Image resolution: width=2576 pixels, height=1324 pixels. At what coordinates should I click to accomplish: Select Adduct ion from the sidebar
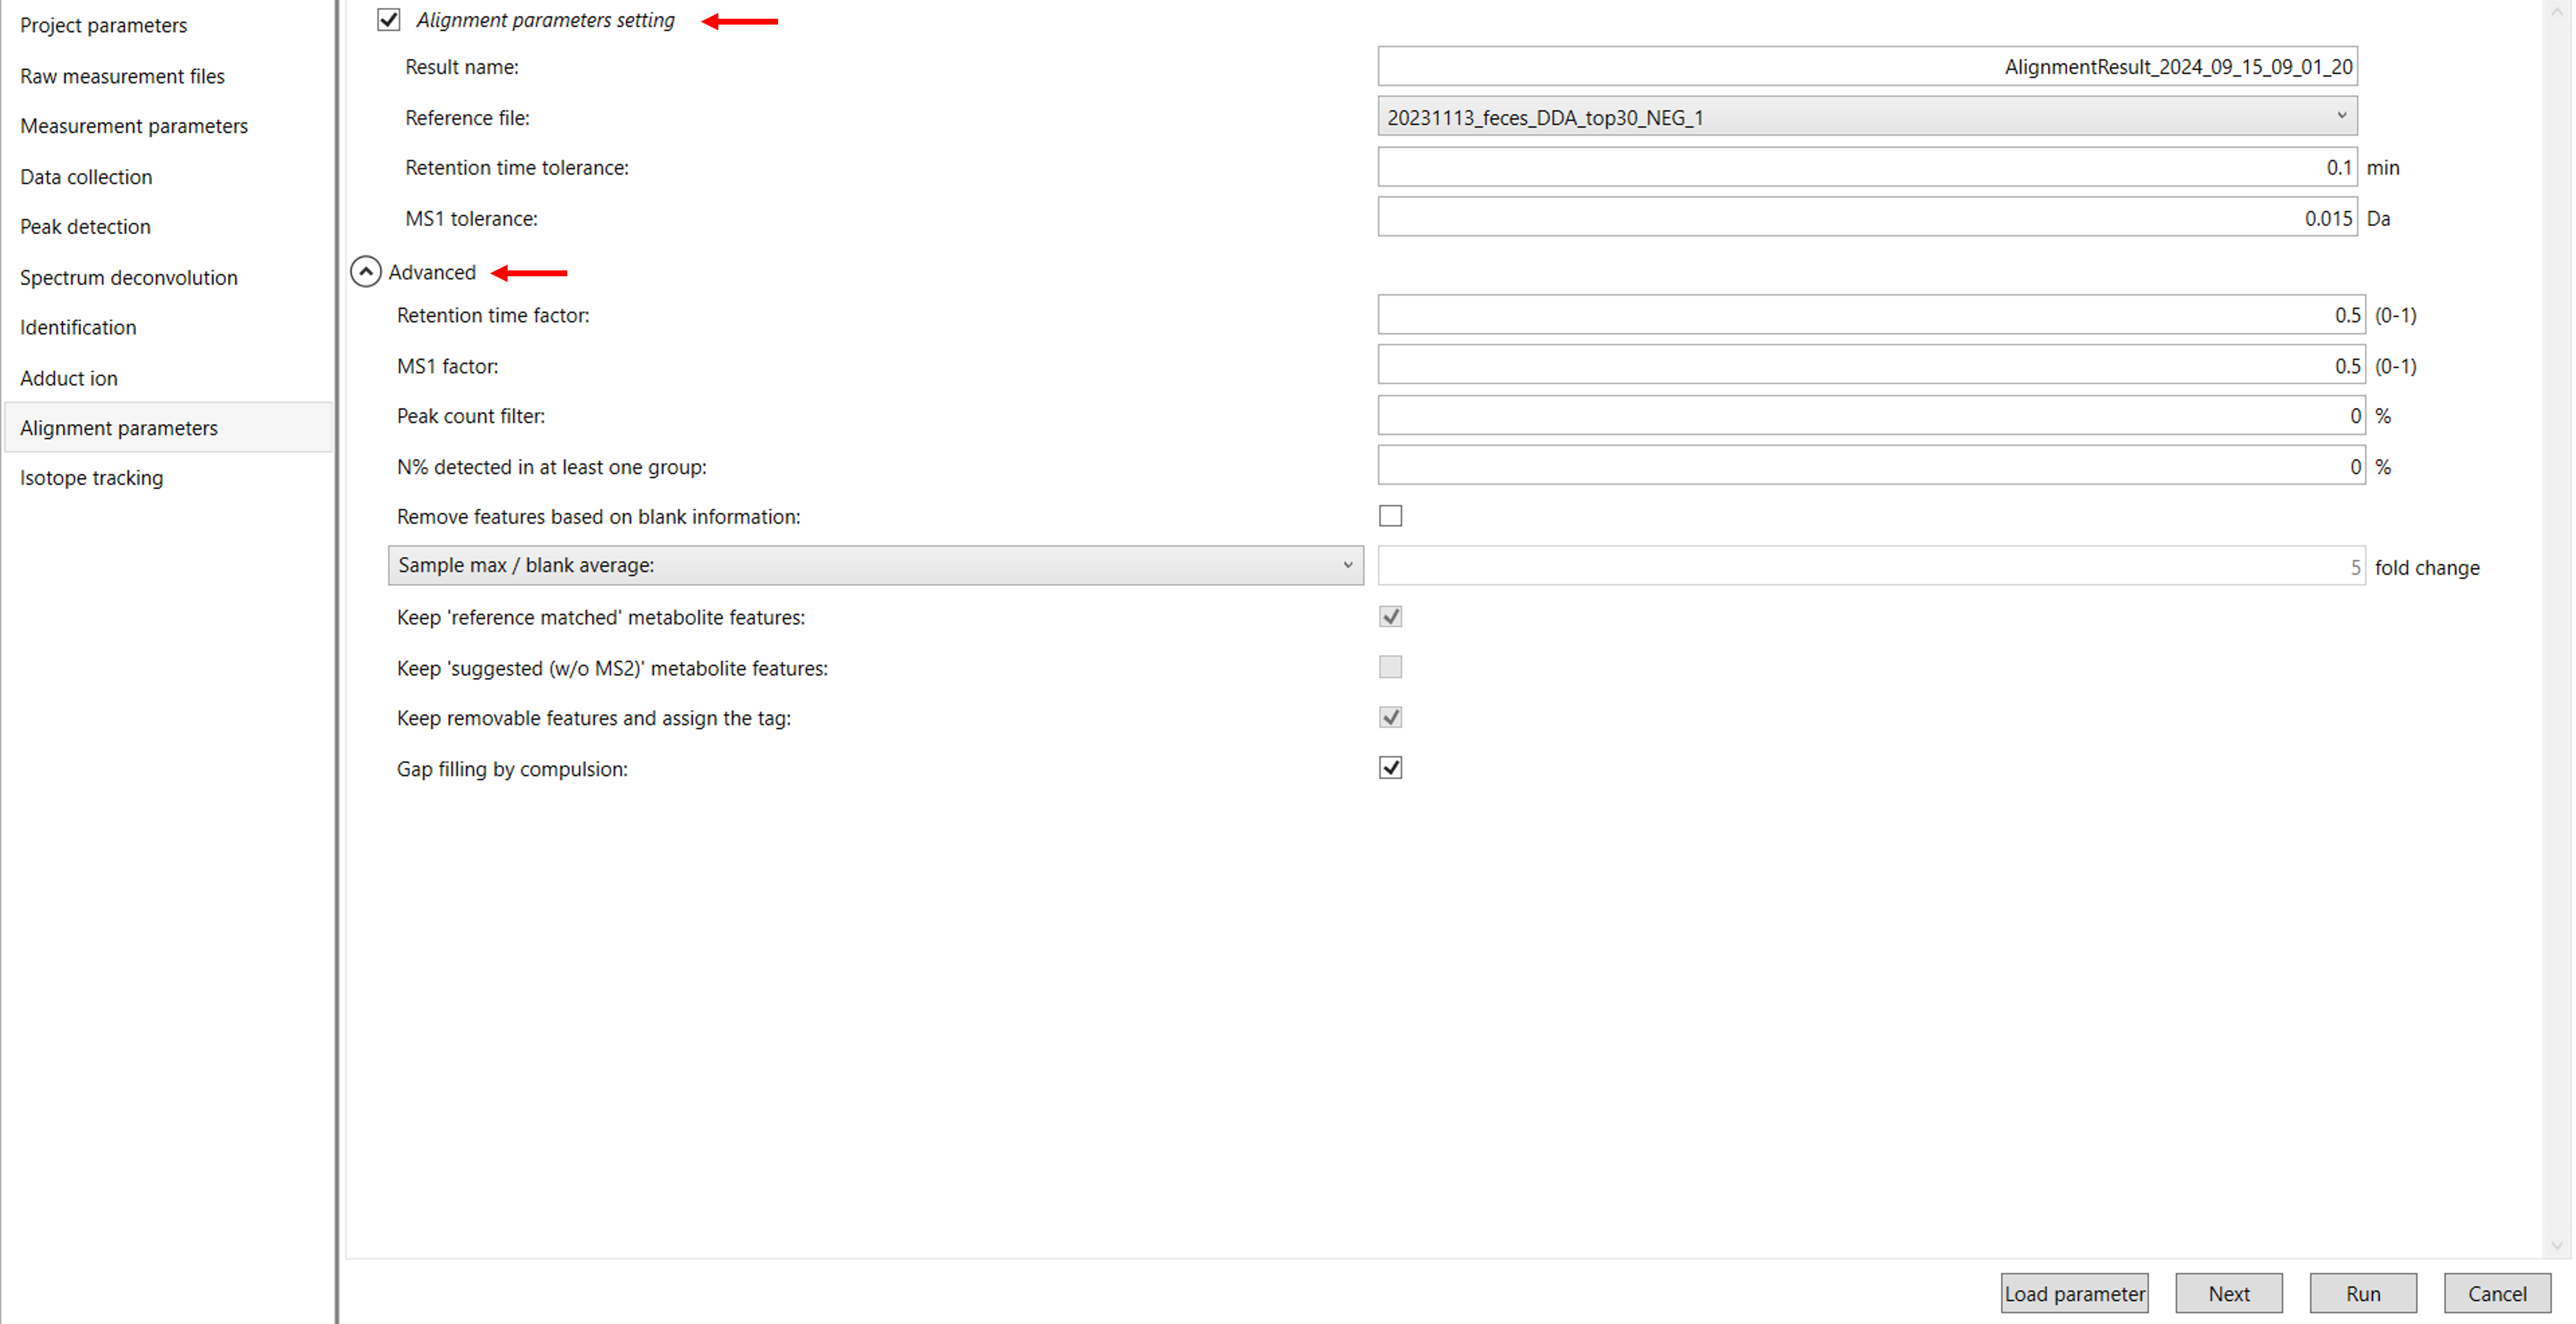(x=69, y=377)
